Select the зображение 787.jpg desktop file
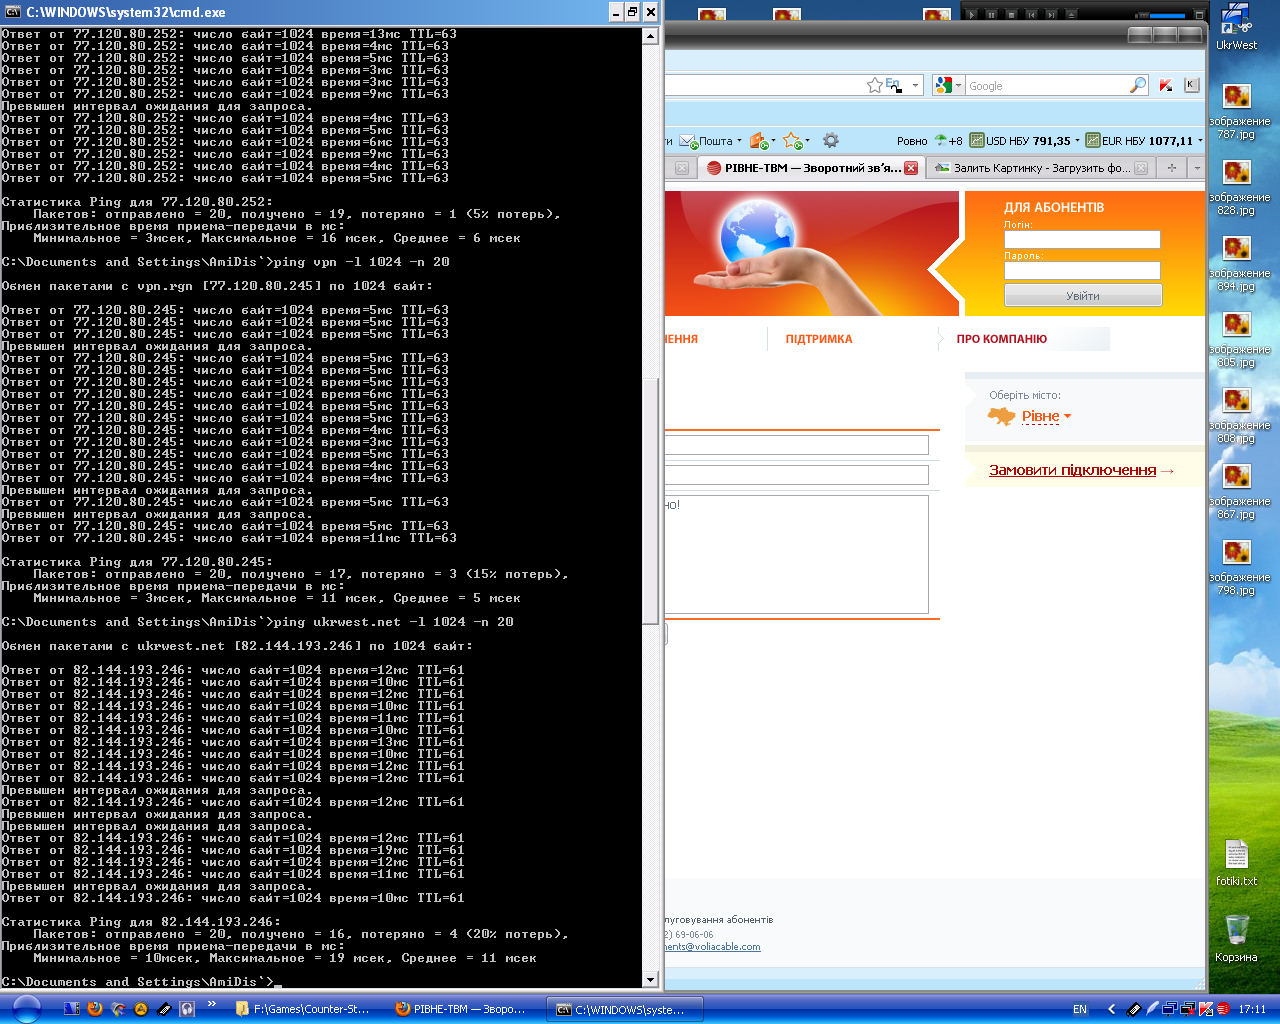Viewport: 1280px width, 1024px height. 1238,112
